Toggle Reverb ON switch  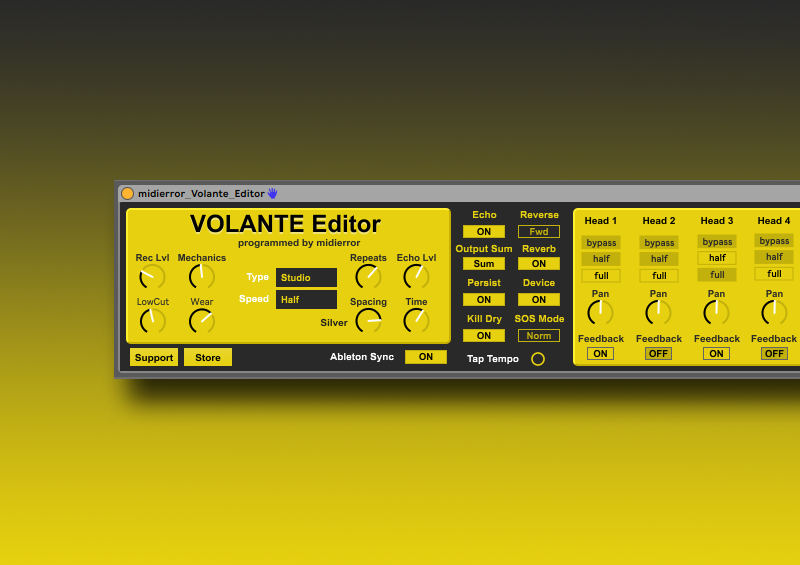539,264
